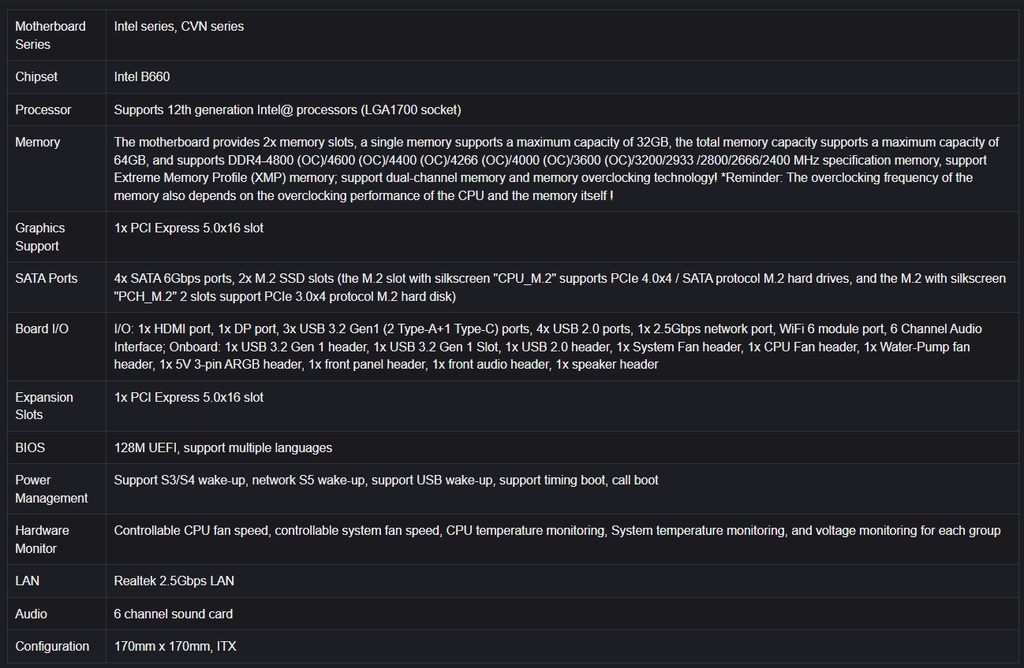This screenshot has height=668, width=1024.
Task: Select the Expansion Slots row label
Action: (44, 406)
